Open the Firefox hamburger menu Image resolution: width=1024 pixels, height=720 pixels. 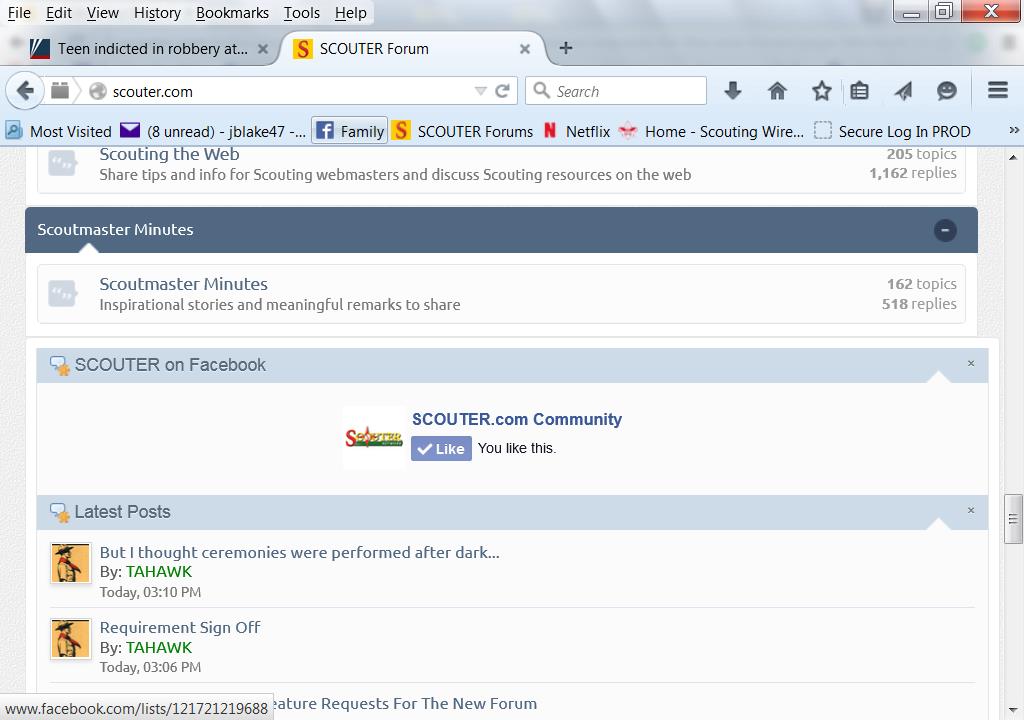pos(997,91)
